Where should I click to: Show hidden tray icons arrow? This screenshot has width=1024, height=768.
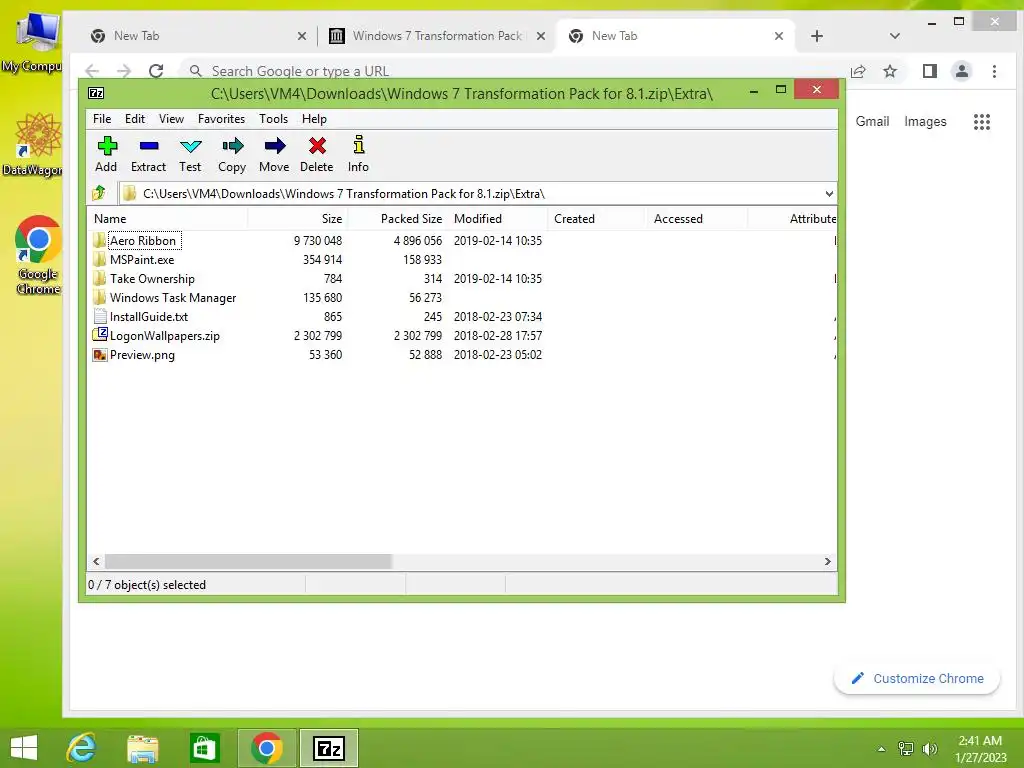pyautogui.click(x=881, y=749)
